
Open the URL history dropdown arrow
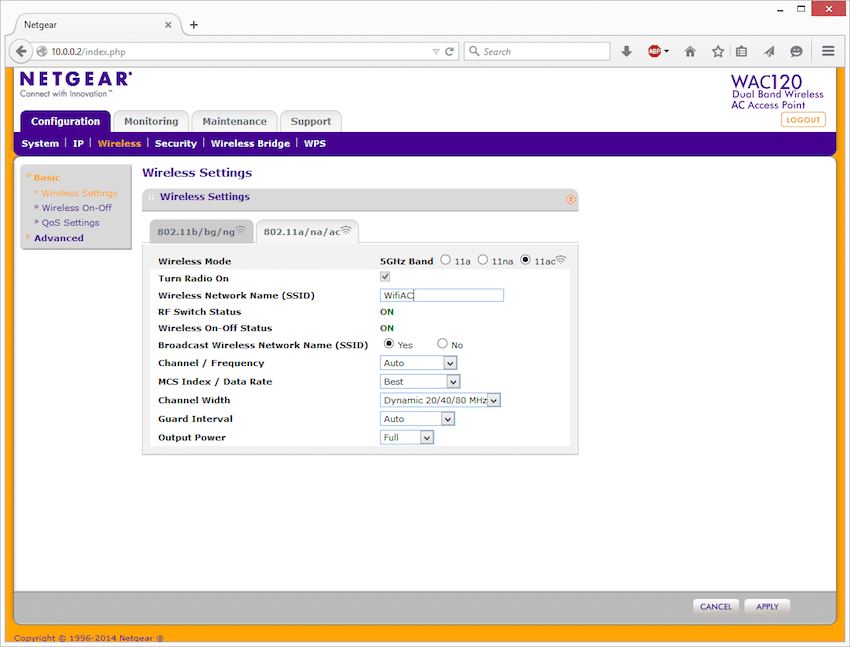(x=436, y=51)
